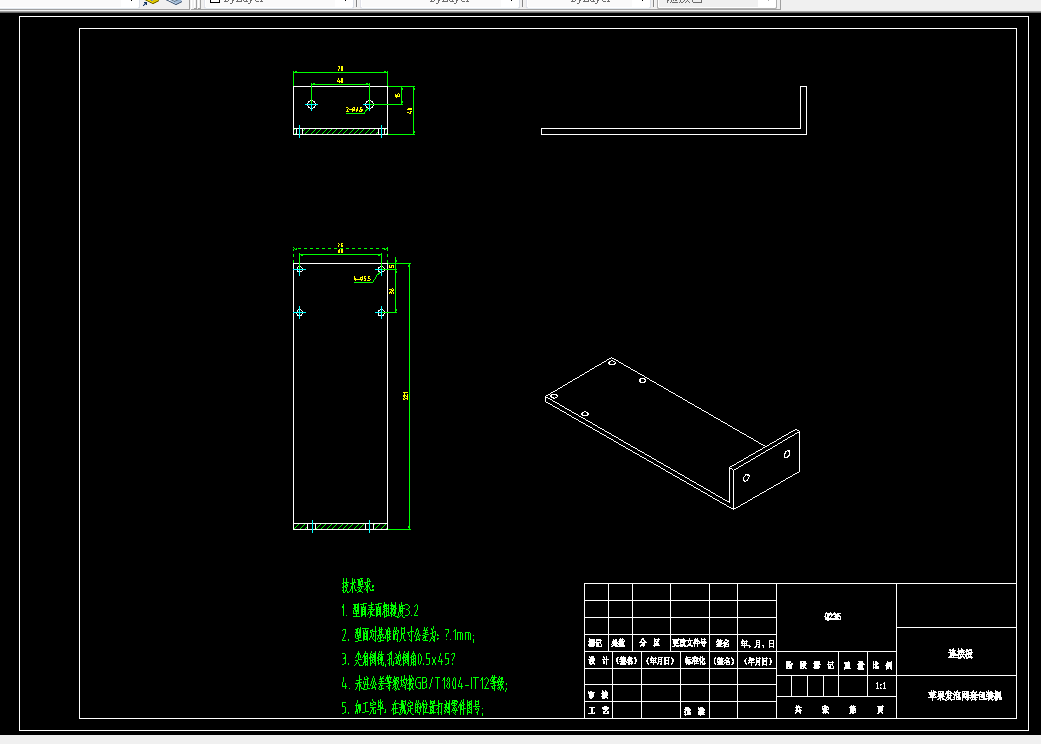The width and height of the screenshot is (1041, 744).
Task: Click the 苹果发泡网套包装机 project name text
Action: tap(965, 696)
